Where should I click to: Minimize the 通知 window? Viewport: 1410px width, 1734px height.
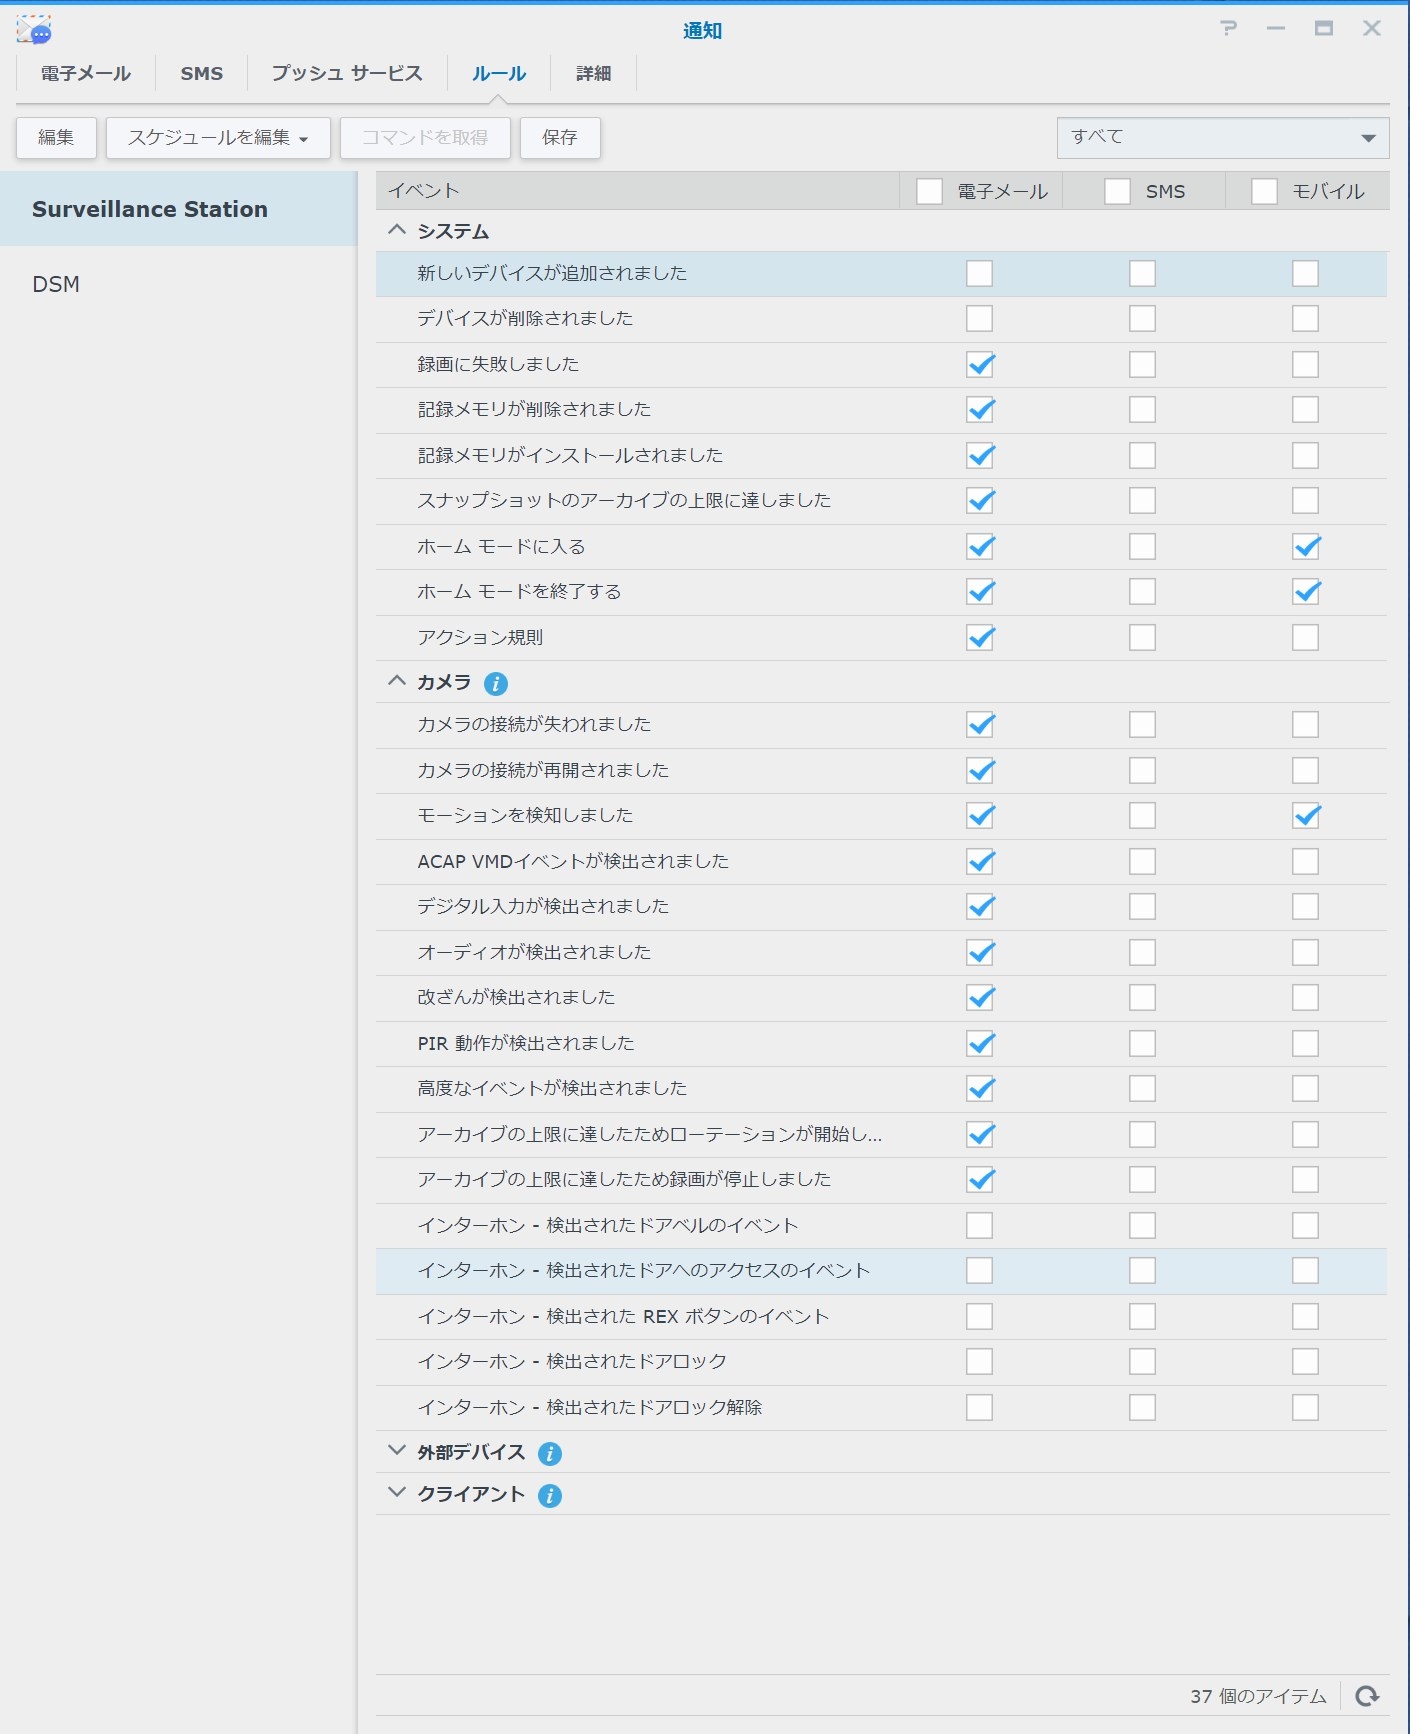coord(1276,29)
